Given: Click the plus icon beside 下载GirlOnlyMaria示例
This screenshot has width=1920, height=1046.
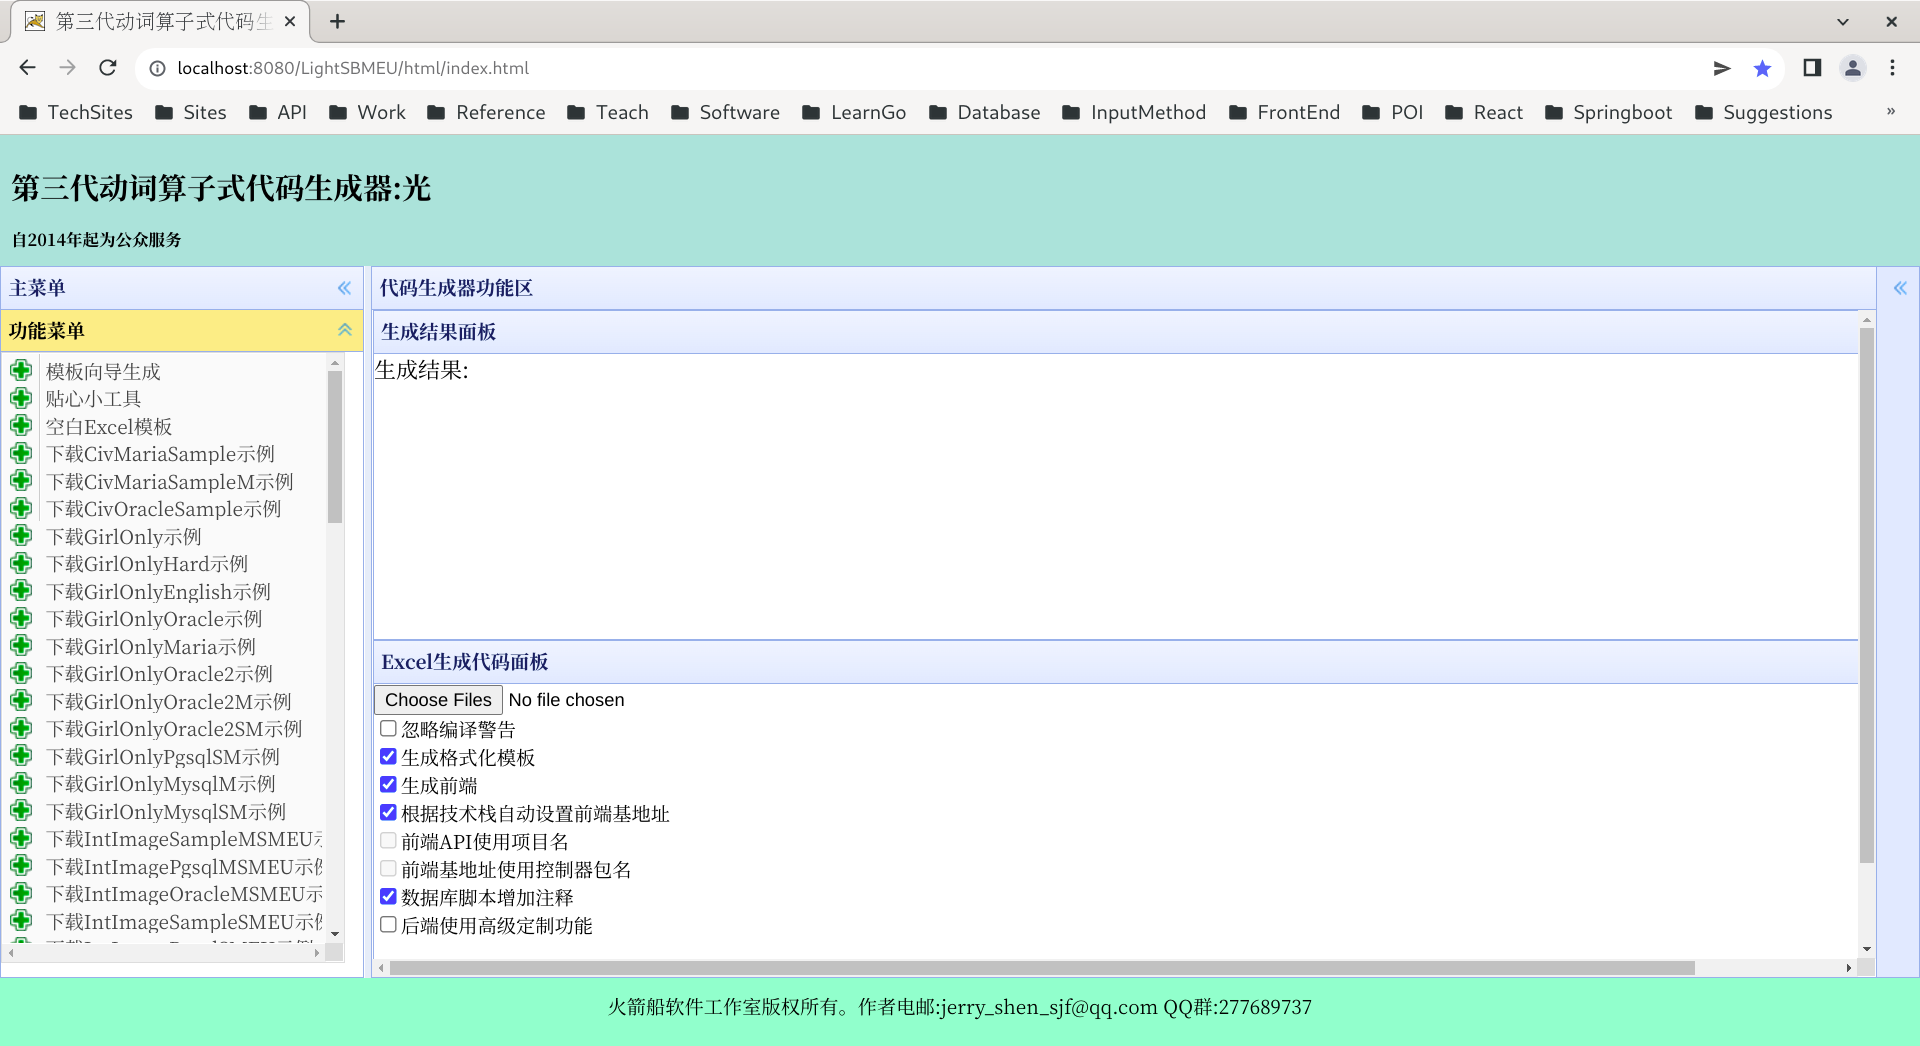Looking at the screenshot, I should click(x=21, y=646).
